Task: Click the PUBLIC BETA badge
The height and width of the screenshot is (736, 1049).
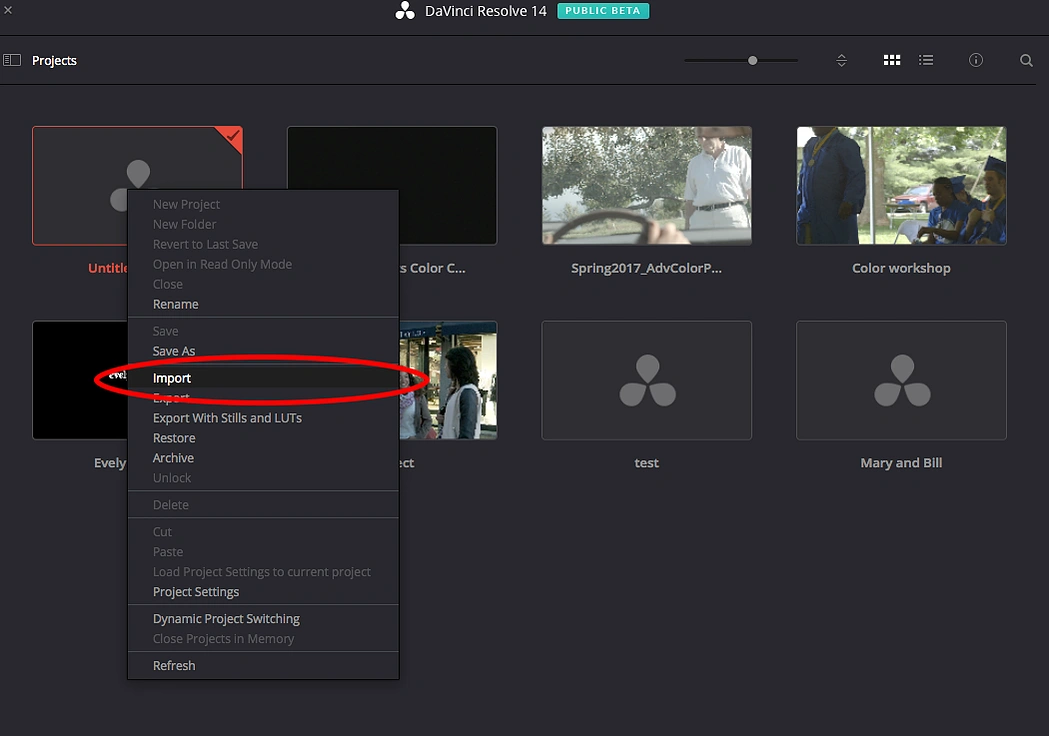Action: pyautogui.click(x=603, y=11)
